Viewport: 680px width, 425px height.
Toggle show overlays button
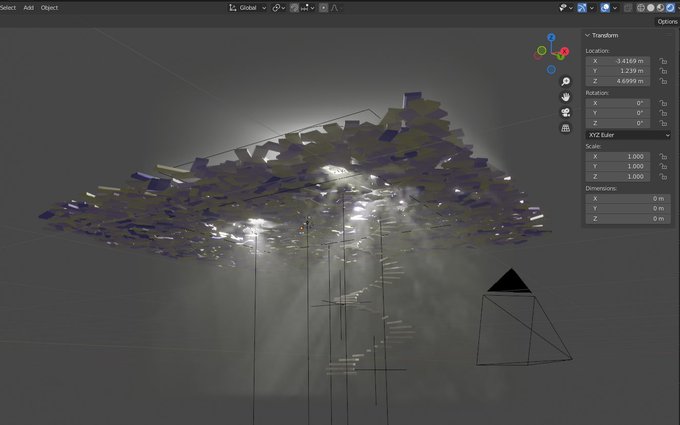(x=605, y=8)
